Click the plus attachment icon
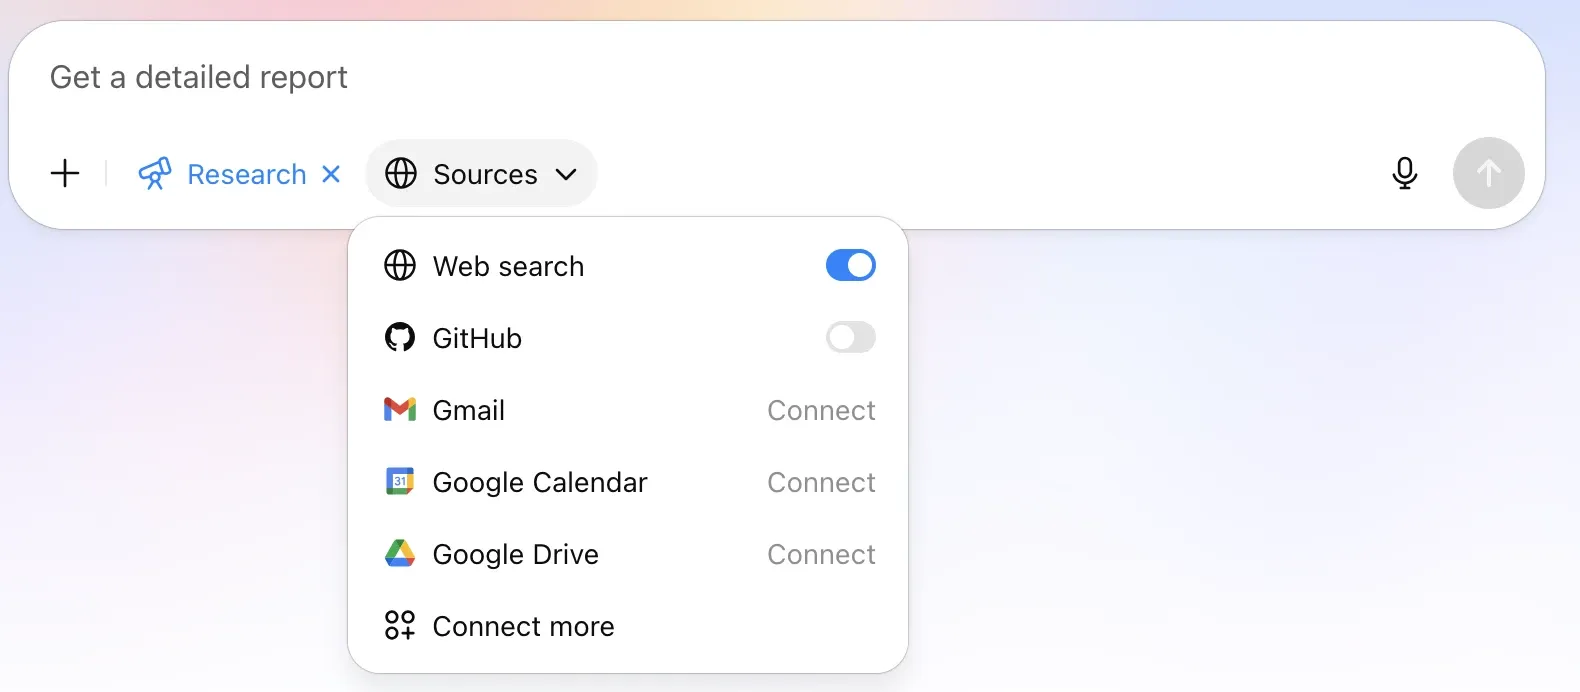This screenshot has width=1580, height=692. (65, 173)
